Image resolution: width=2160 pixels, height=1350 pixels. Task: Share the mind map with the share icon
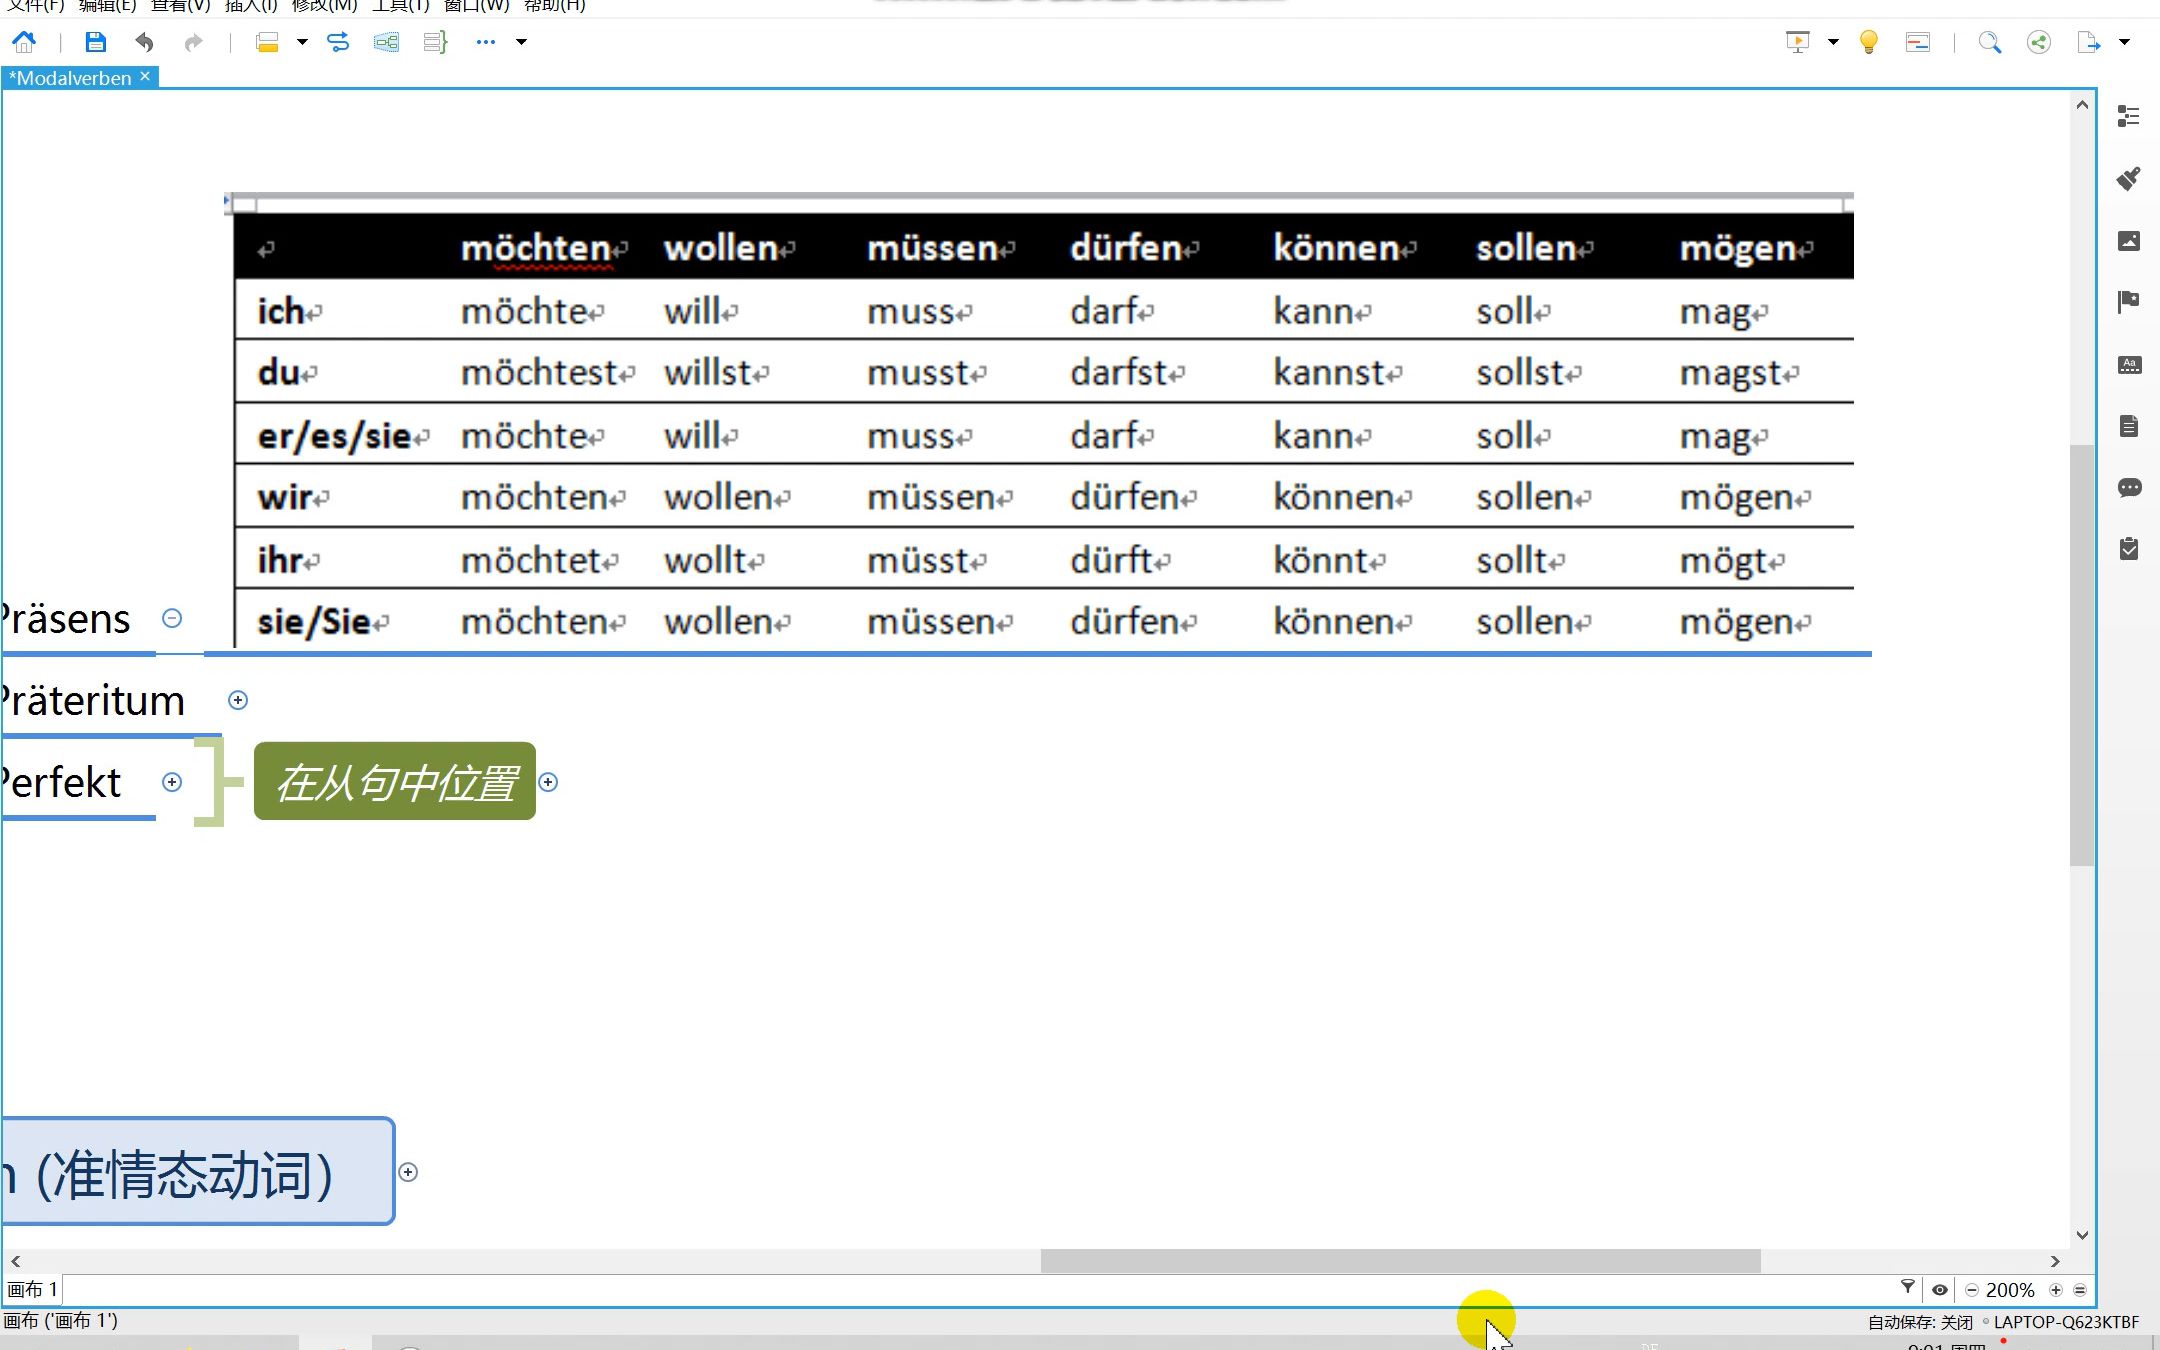coord(2039,42)
